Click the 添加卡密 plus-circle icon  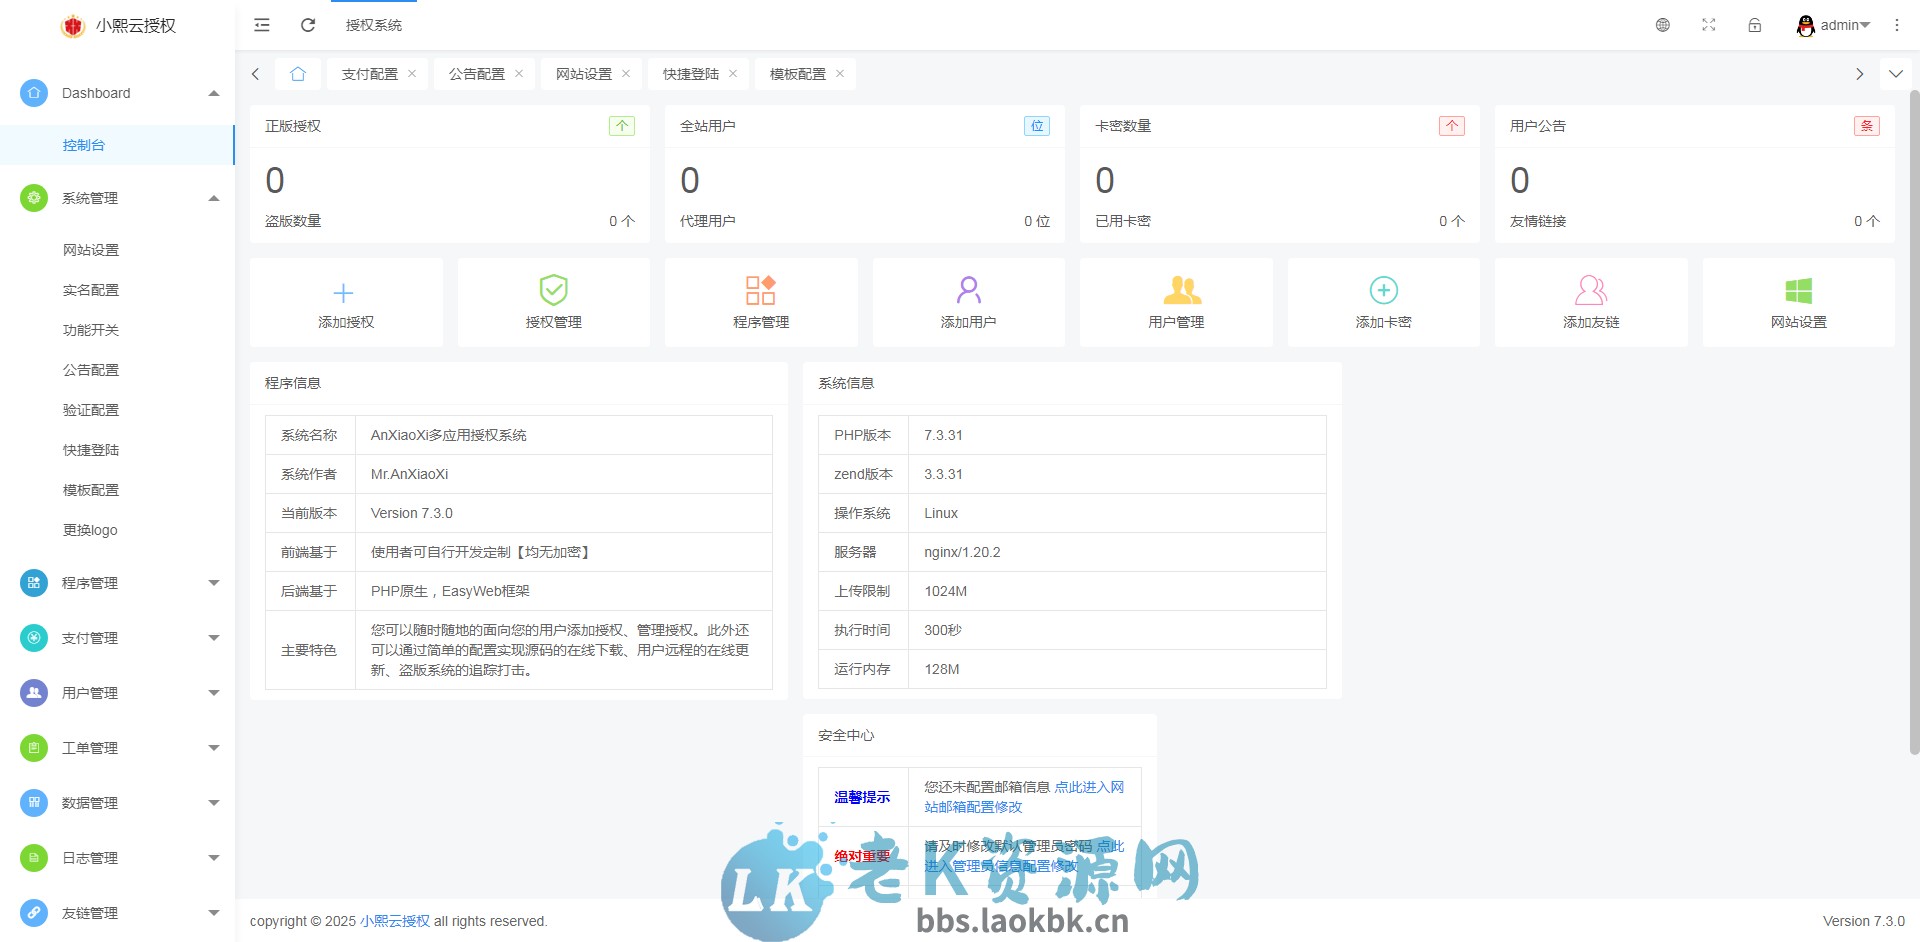1383,291
